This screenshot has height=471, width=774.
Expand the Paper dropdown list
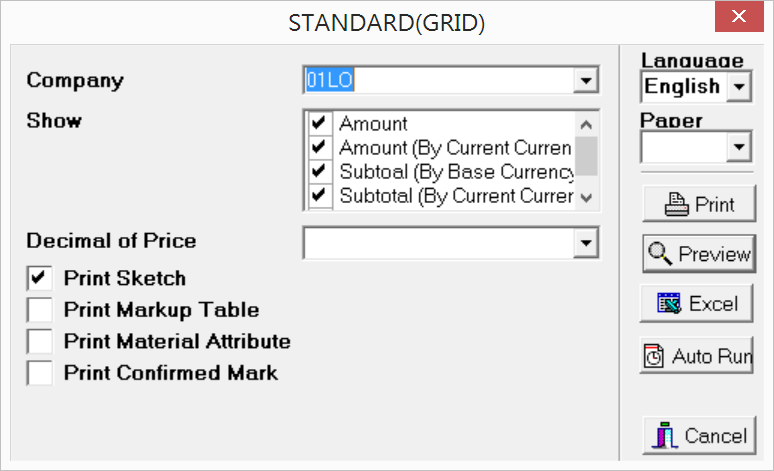point(739,147)
